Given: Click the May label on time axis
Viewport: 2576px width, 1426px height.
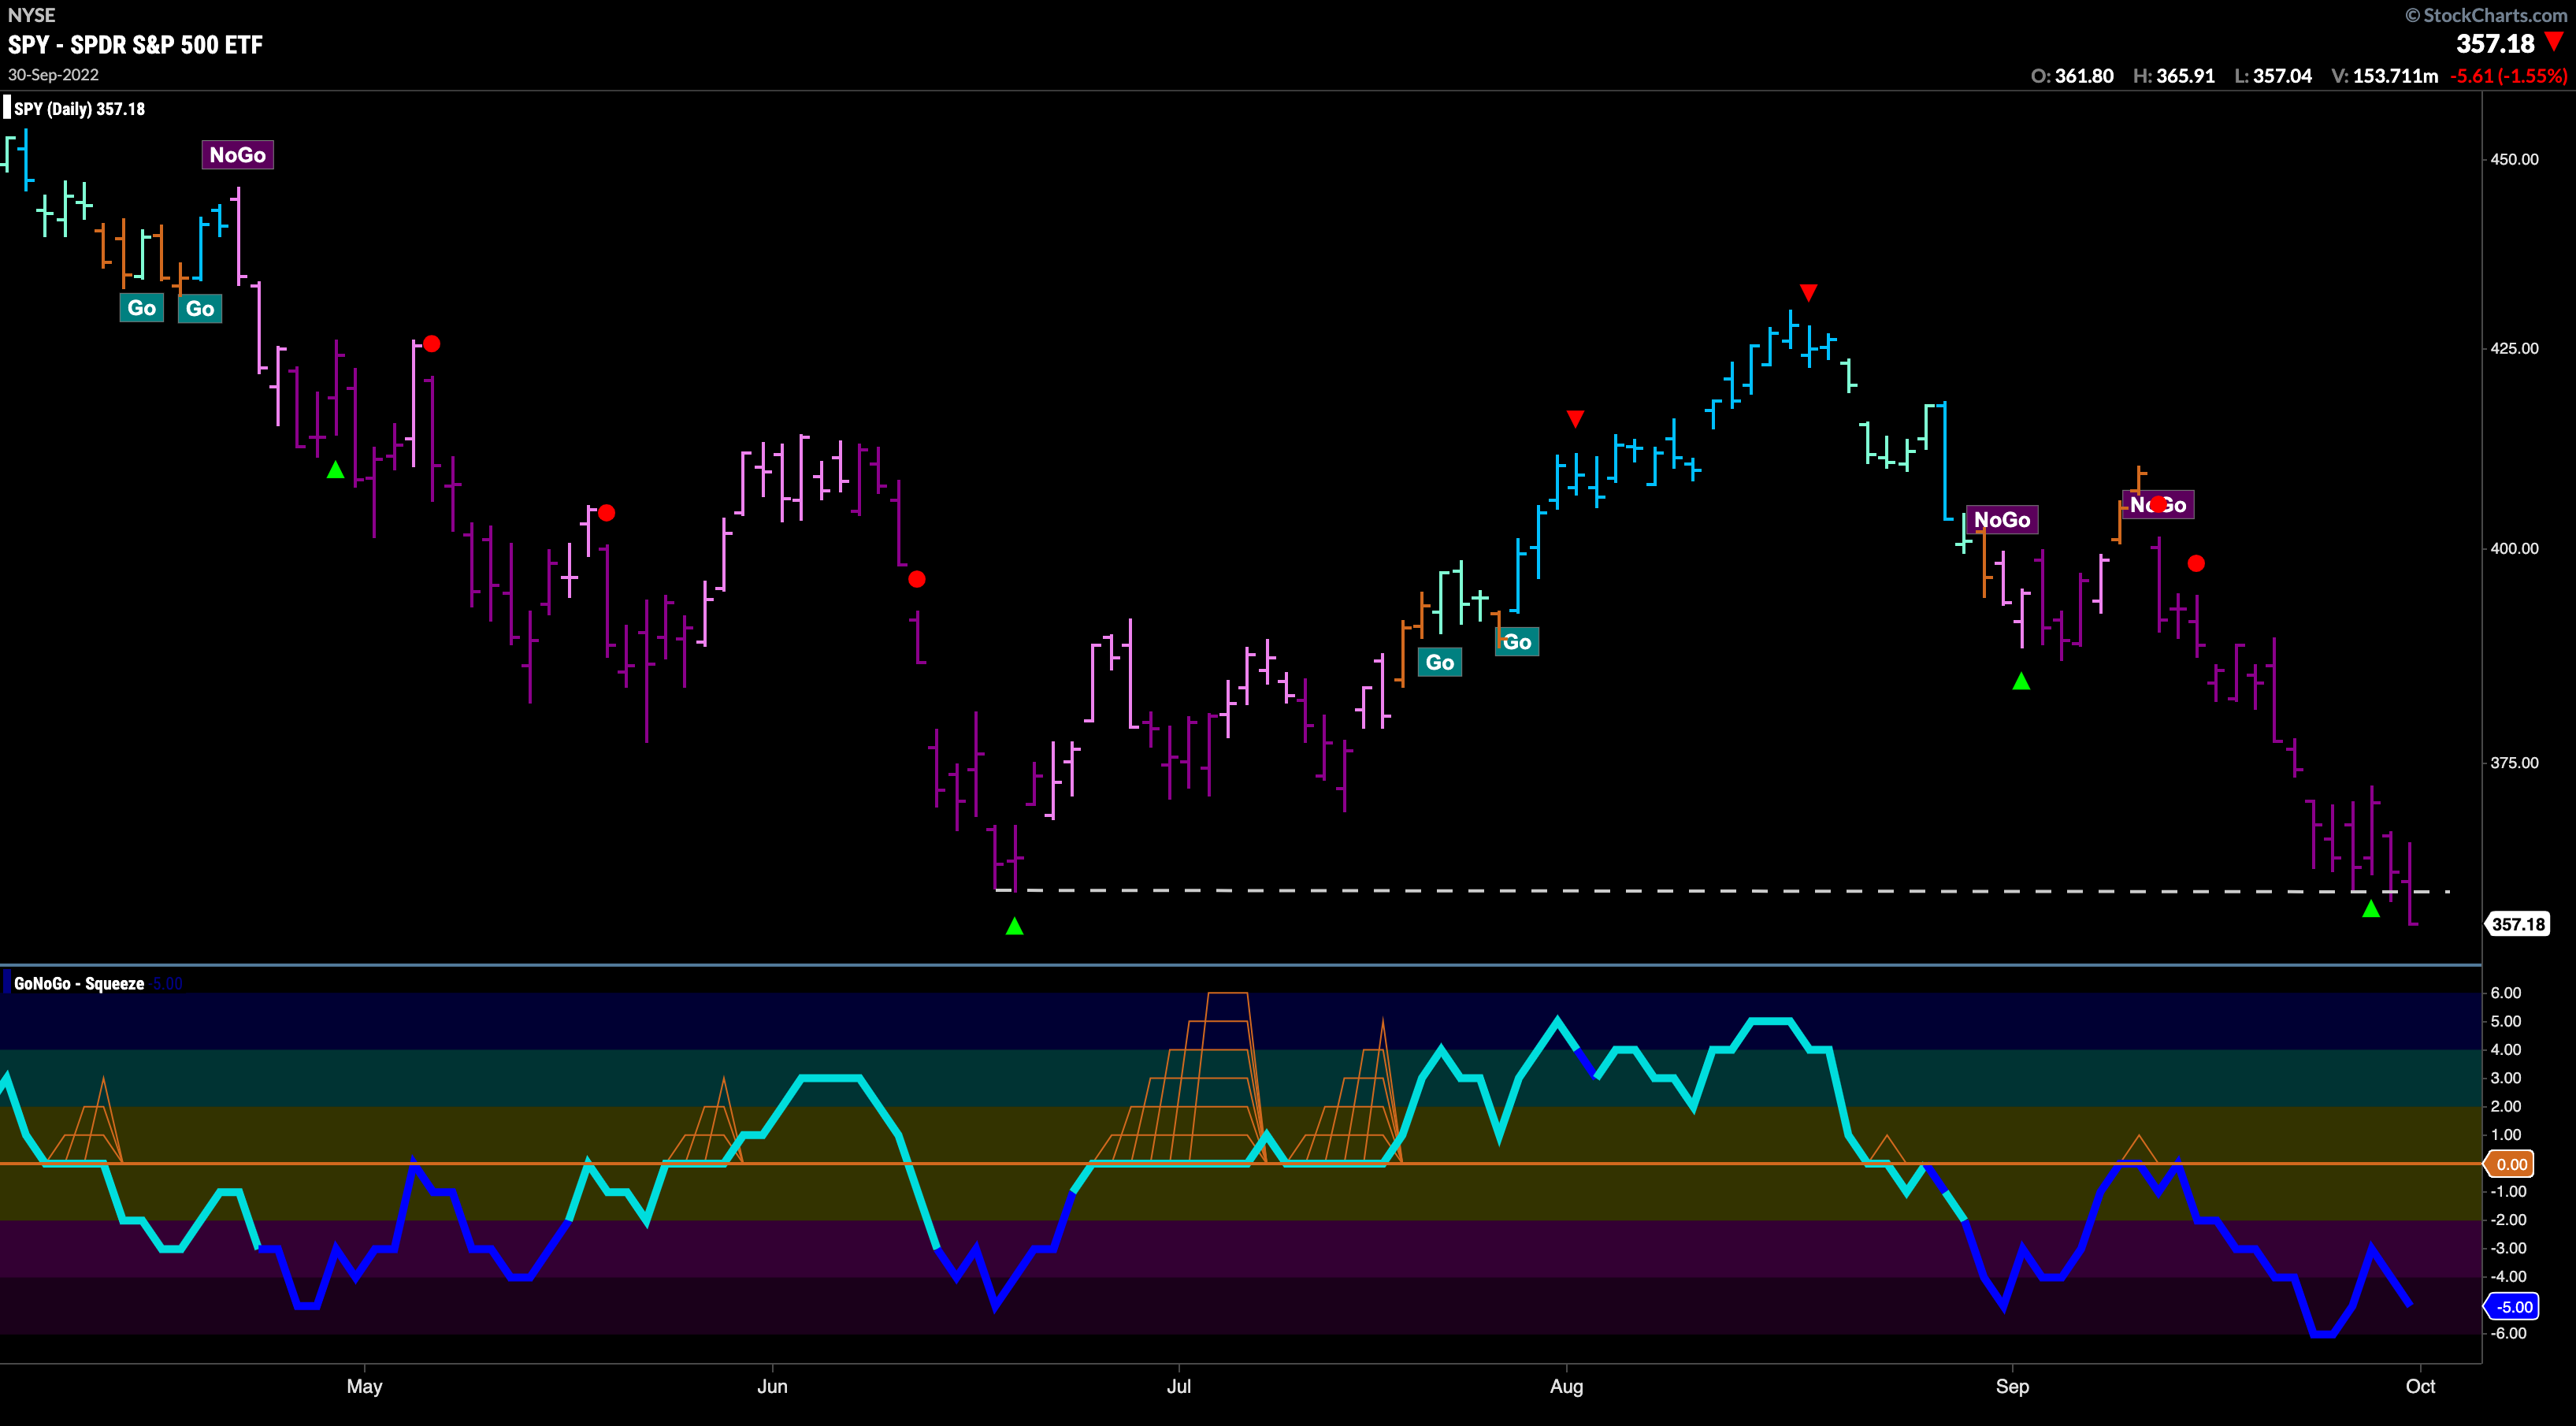Looking at the screenshot, I should (364, 1386).
